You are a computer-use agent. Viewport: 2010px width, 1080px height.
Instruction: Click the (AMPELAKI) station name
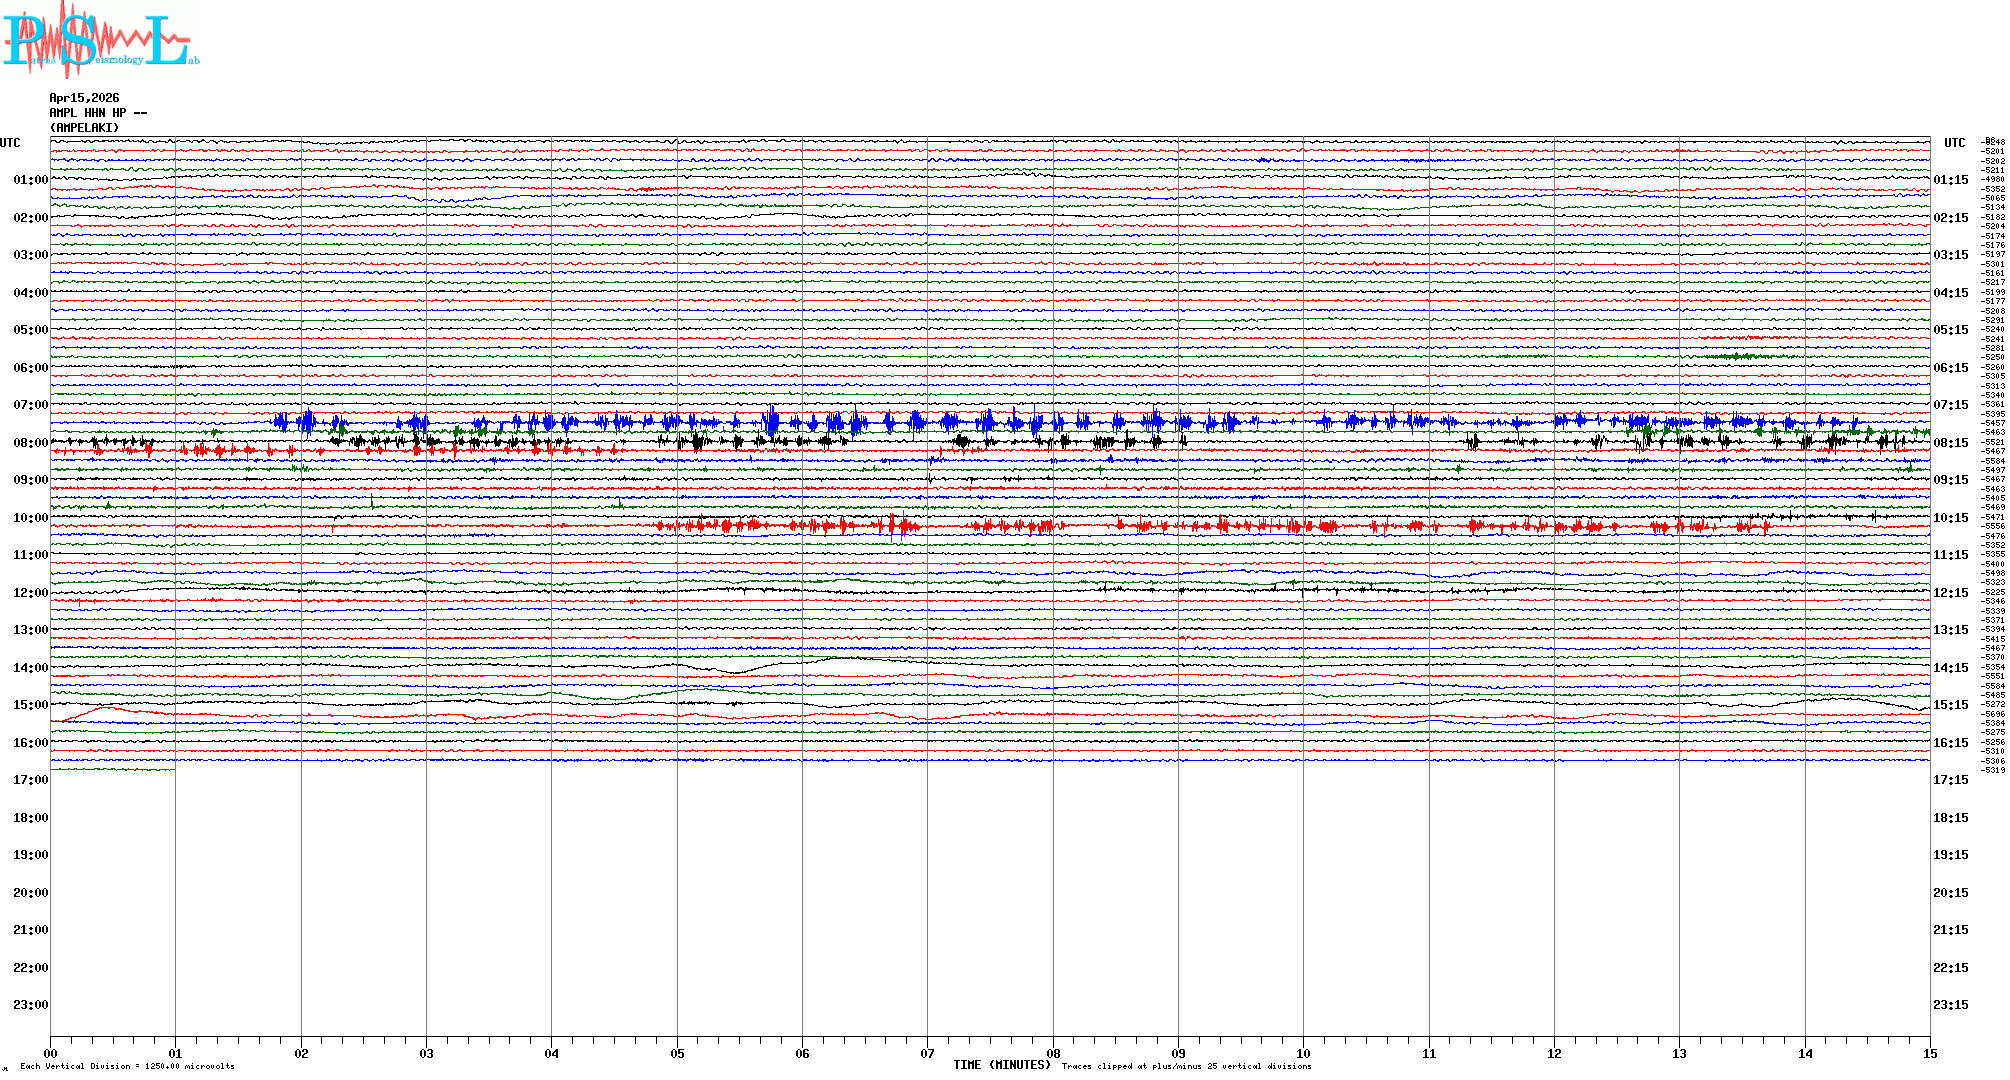[84, 128]
